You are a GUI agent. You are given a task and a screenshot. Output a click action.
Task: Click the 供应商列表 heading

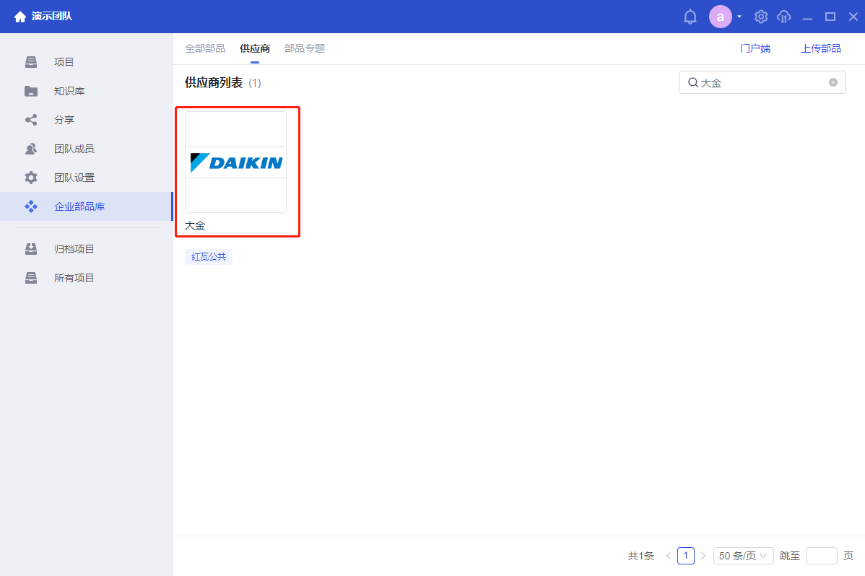pyautogui.click(x=213, y=83)
